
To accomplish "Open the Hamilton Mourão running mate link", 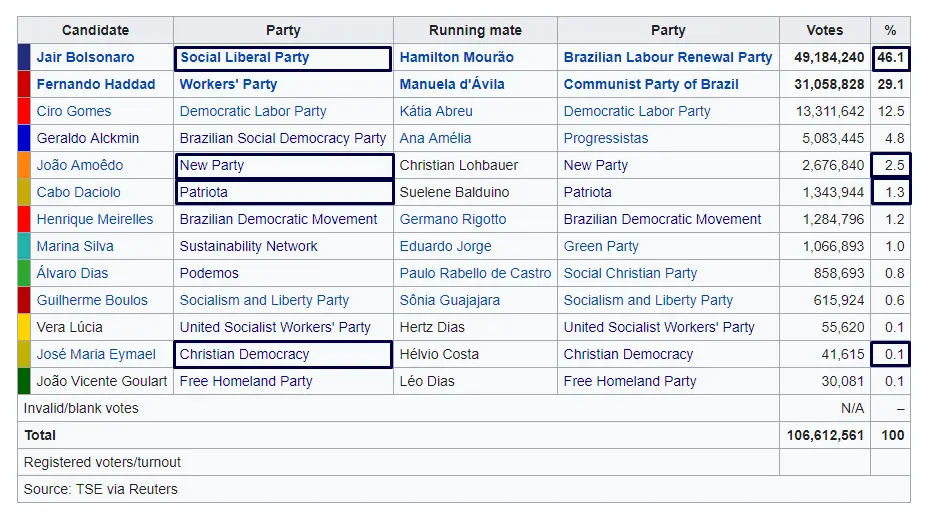I will click(456, 57).
